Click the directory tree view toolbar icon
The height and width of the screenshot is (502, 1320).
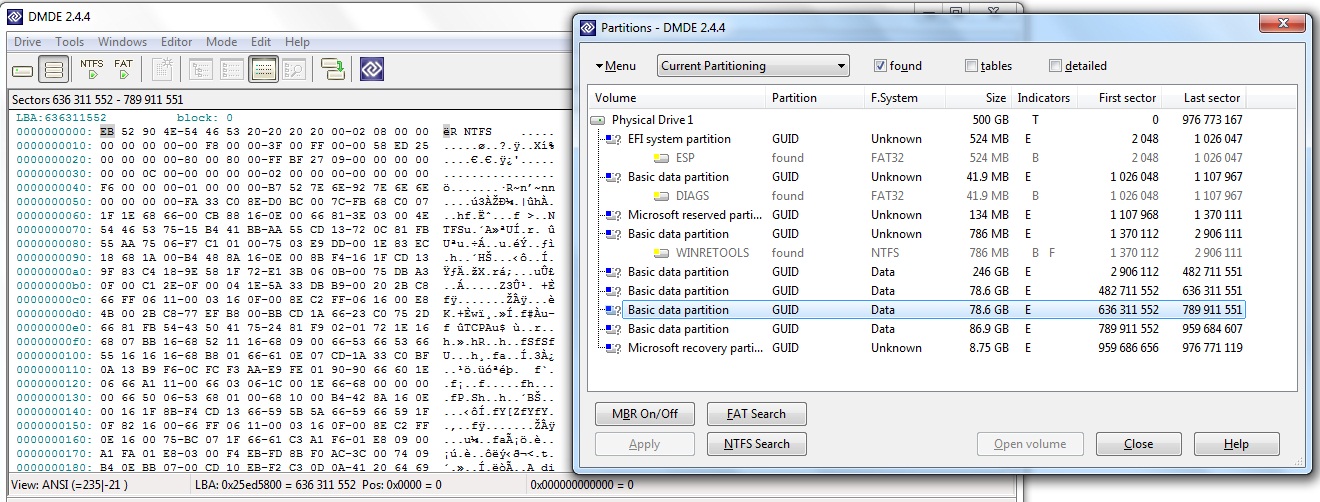click(201, 70)
